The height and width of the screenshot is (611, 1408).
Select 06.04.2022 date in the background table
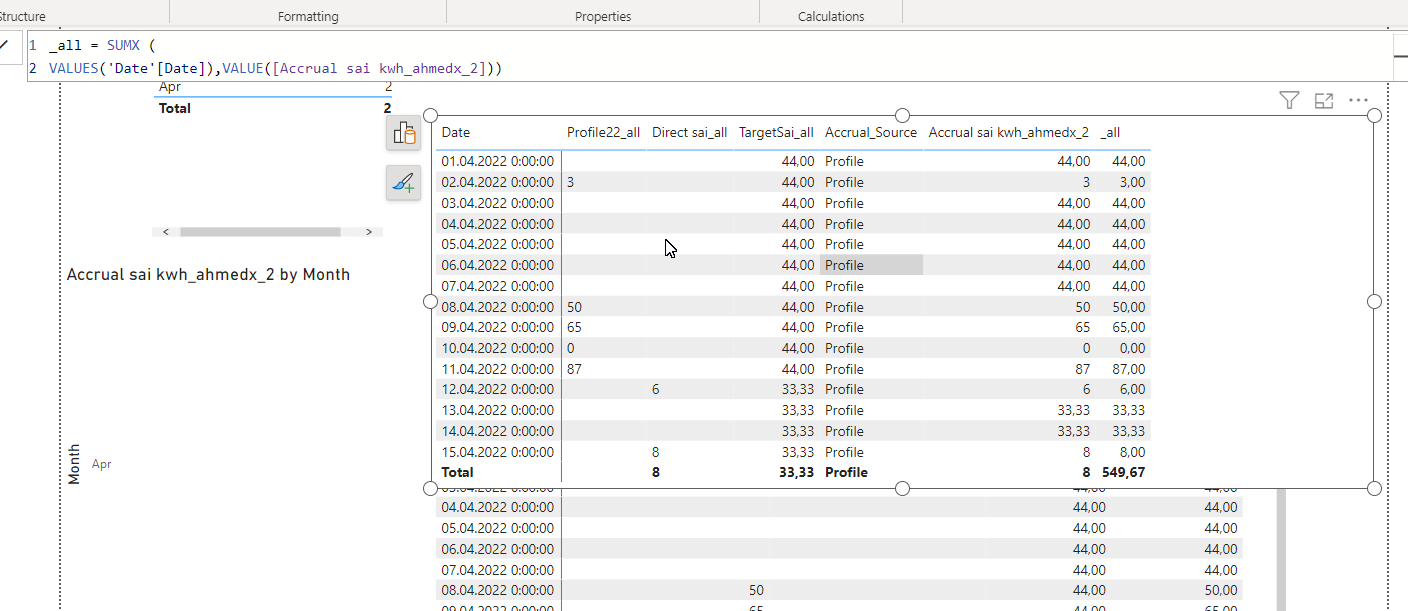pyautogui.click(x=497, y=548)
